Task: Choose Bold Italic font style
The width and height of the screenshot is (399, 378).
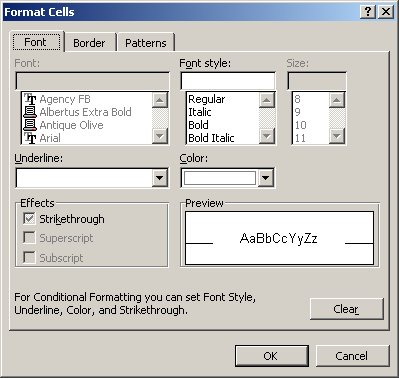Action: pos(211,138)
